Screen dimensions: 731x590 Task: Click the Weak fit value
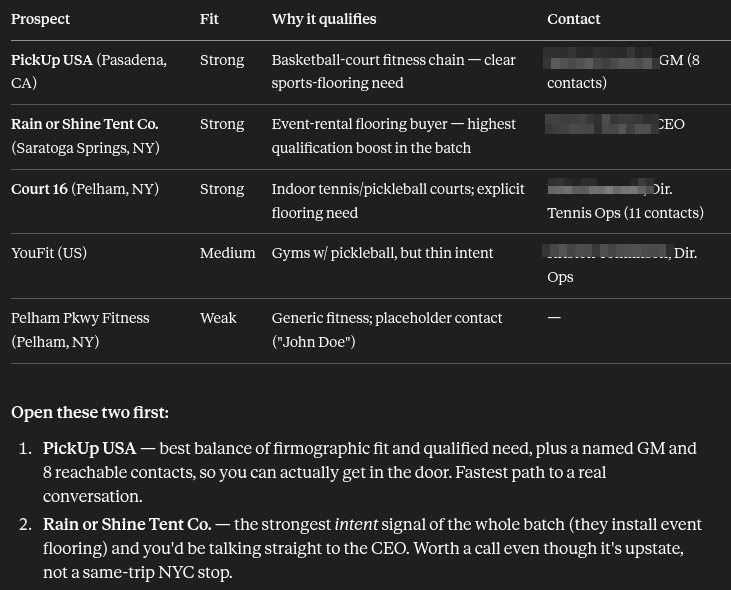pos(218,318)
